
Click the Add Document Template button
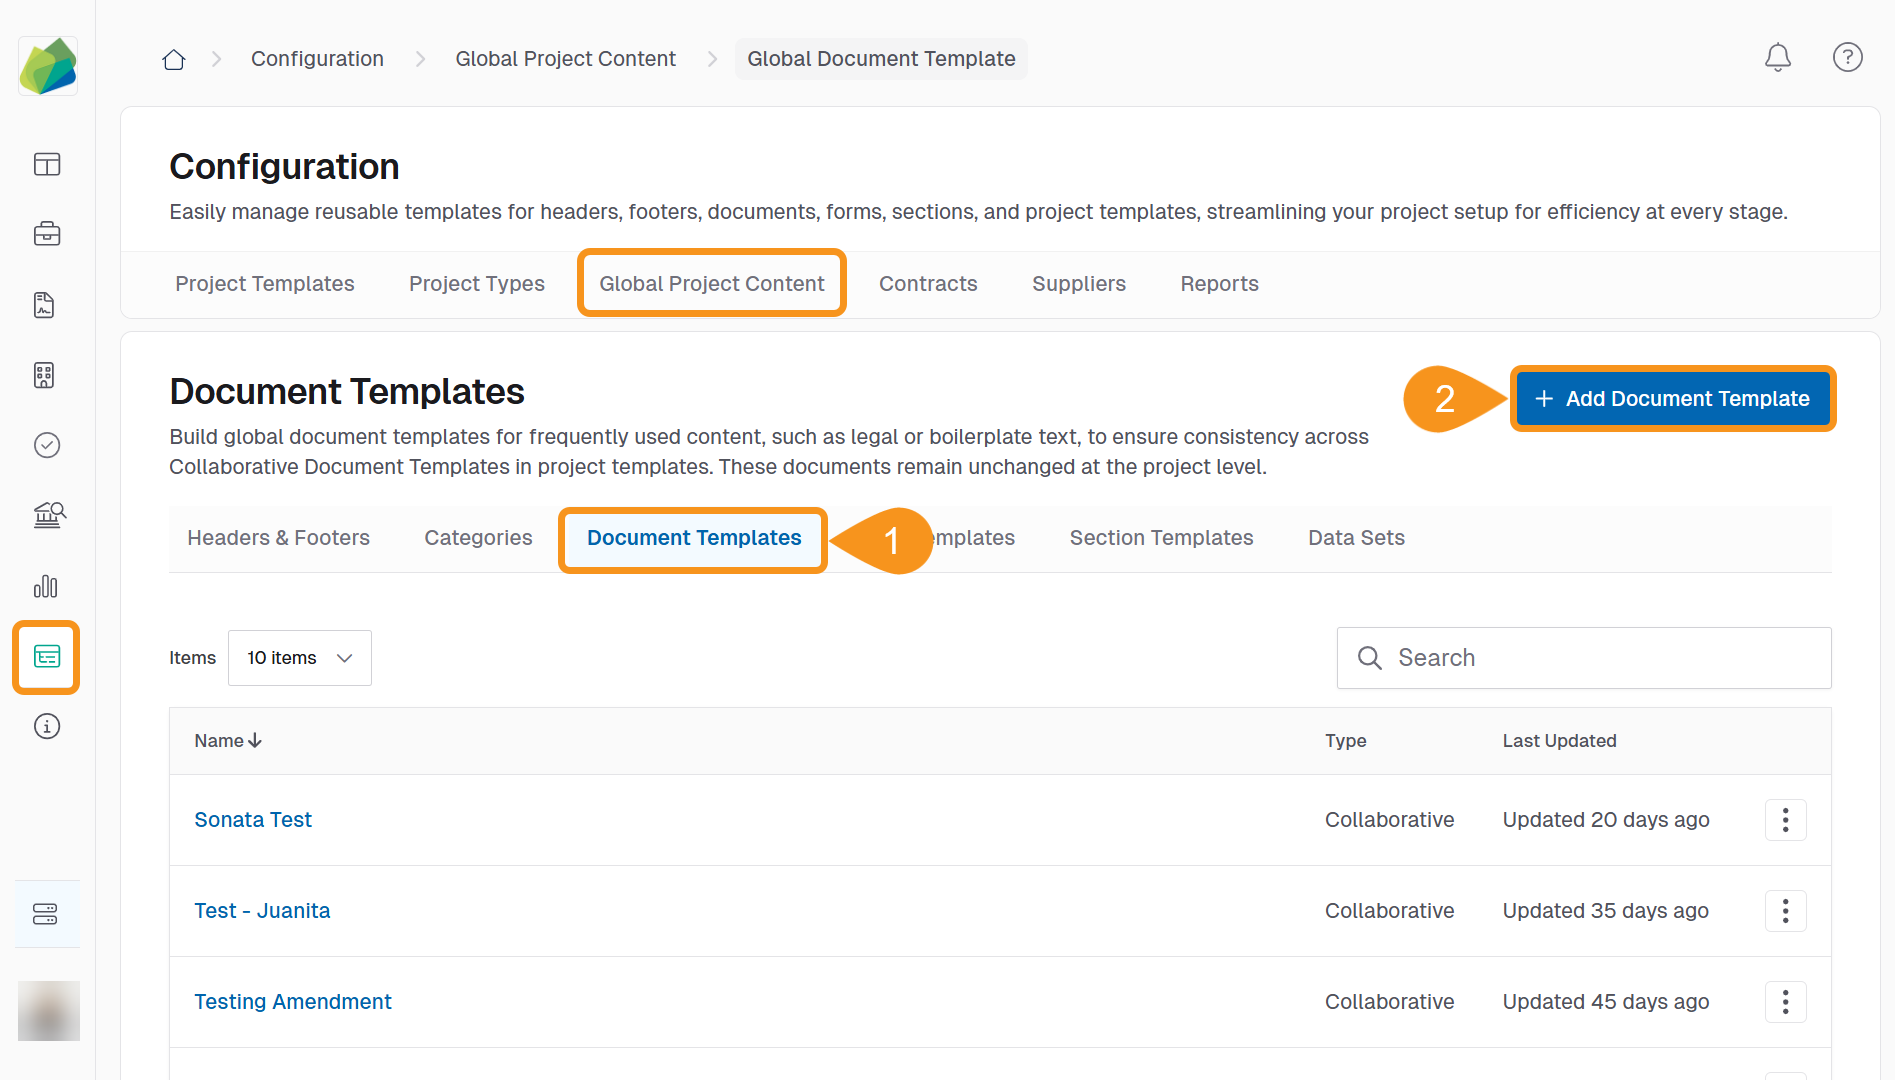[1672, 399]
